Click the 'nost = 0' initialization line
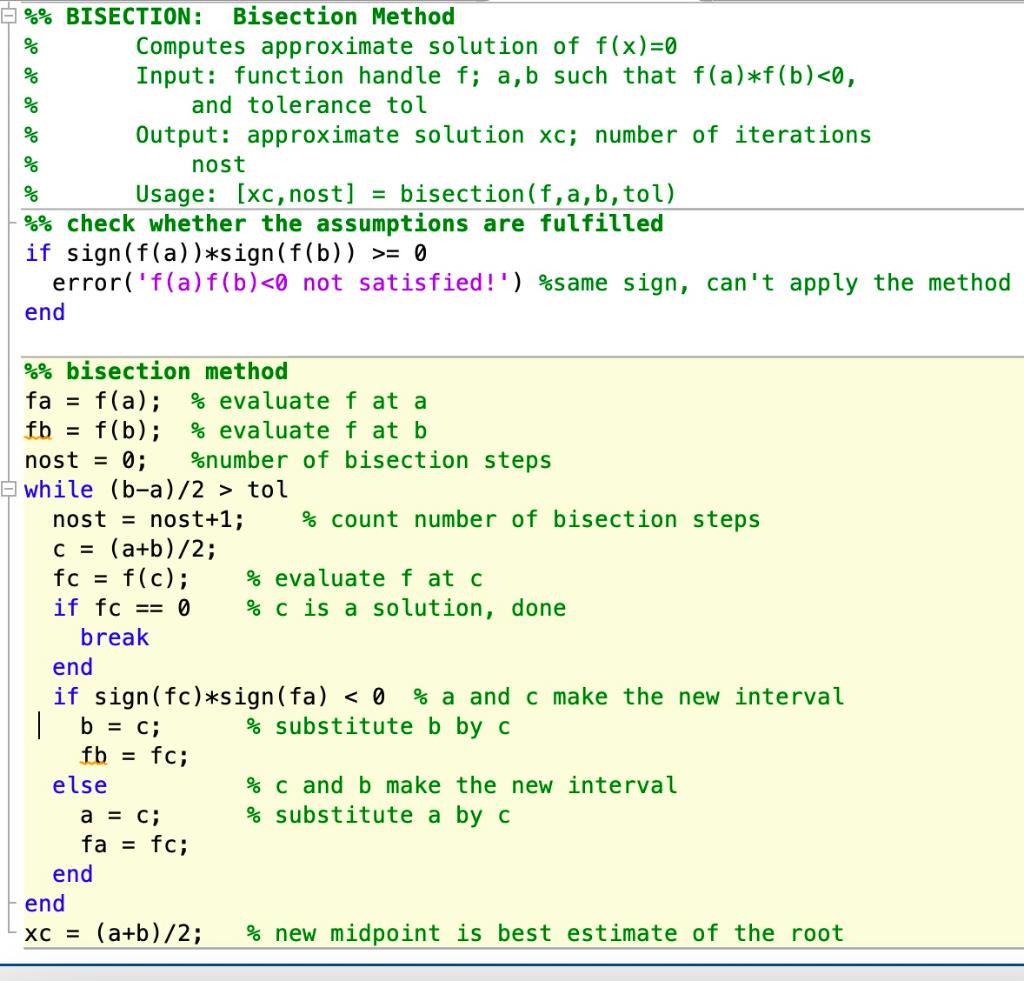 point(80,460)
